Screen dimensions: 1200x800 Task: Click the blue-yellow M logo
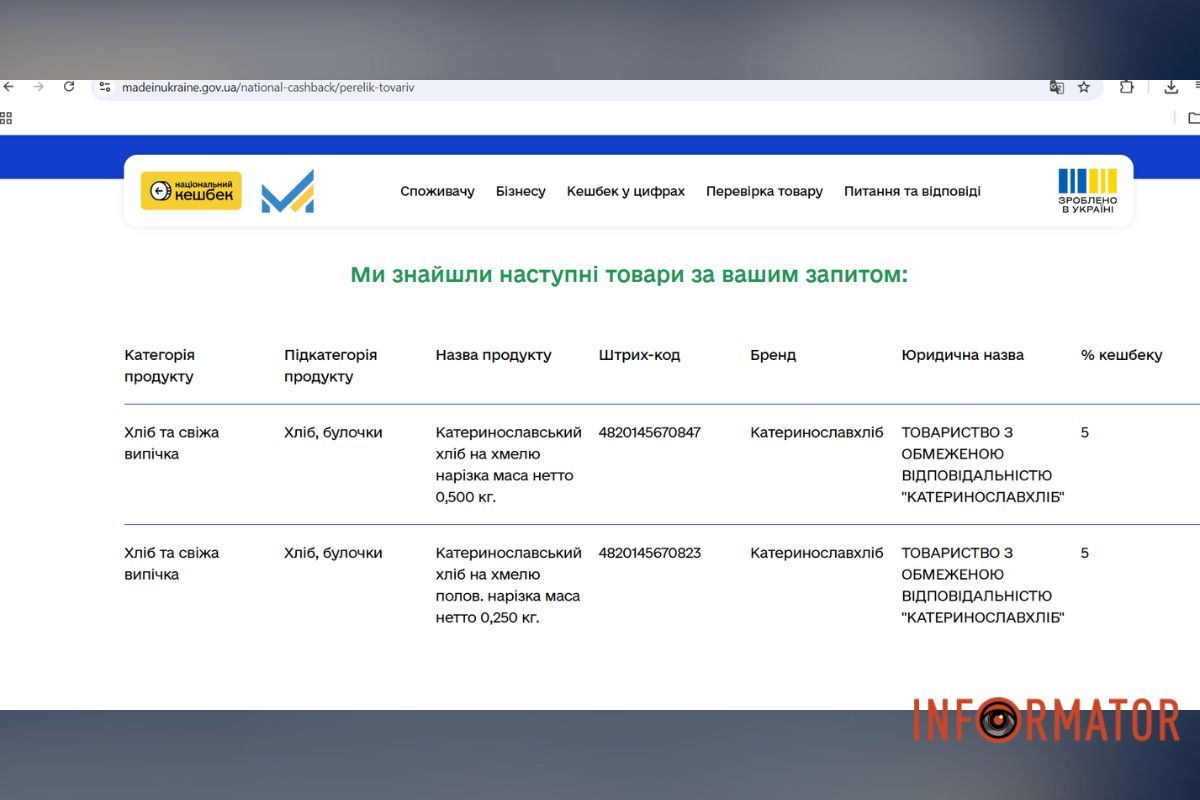(288, 191)
